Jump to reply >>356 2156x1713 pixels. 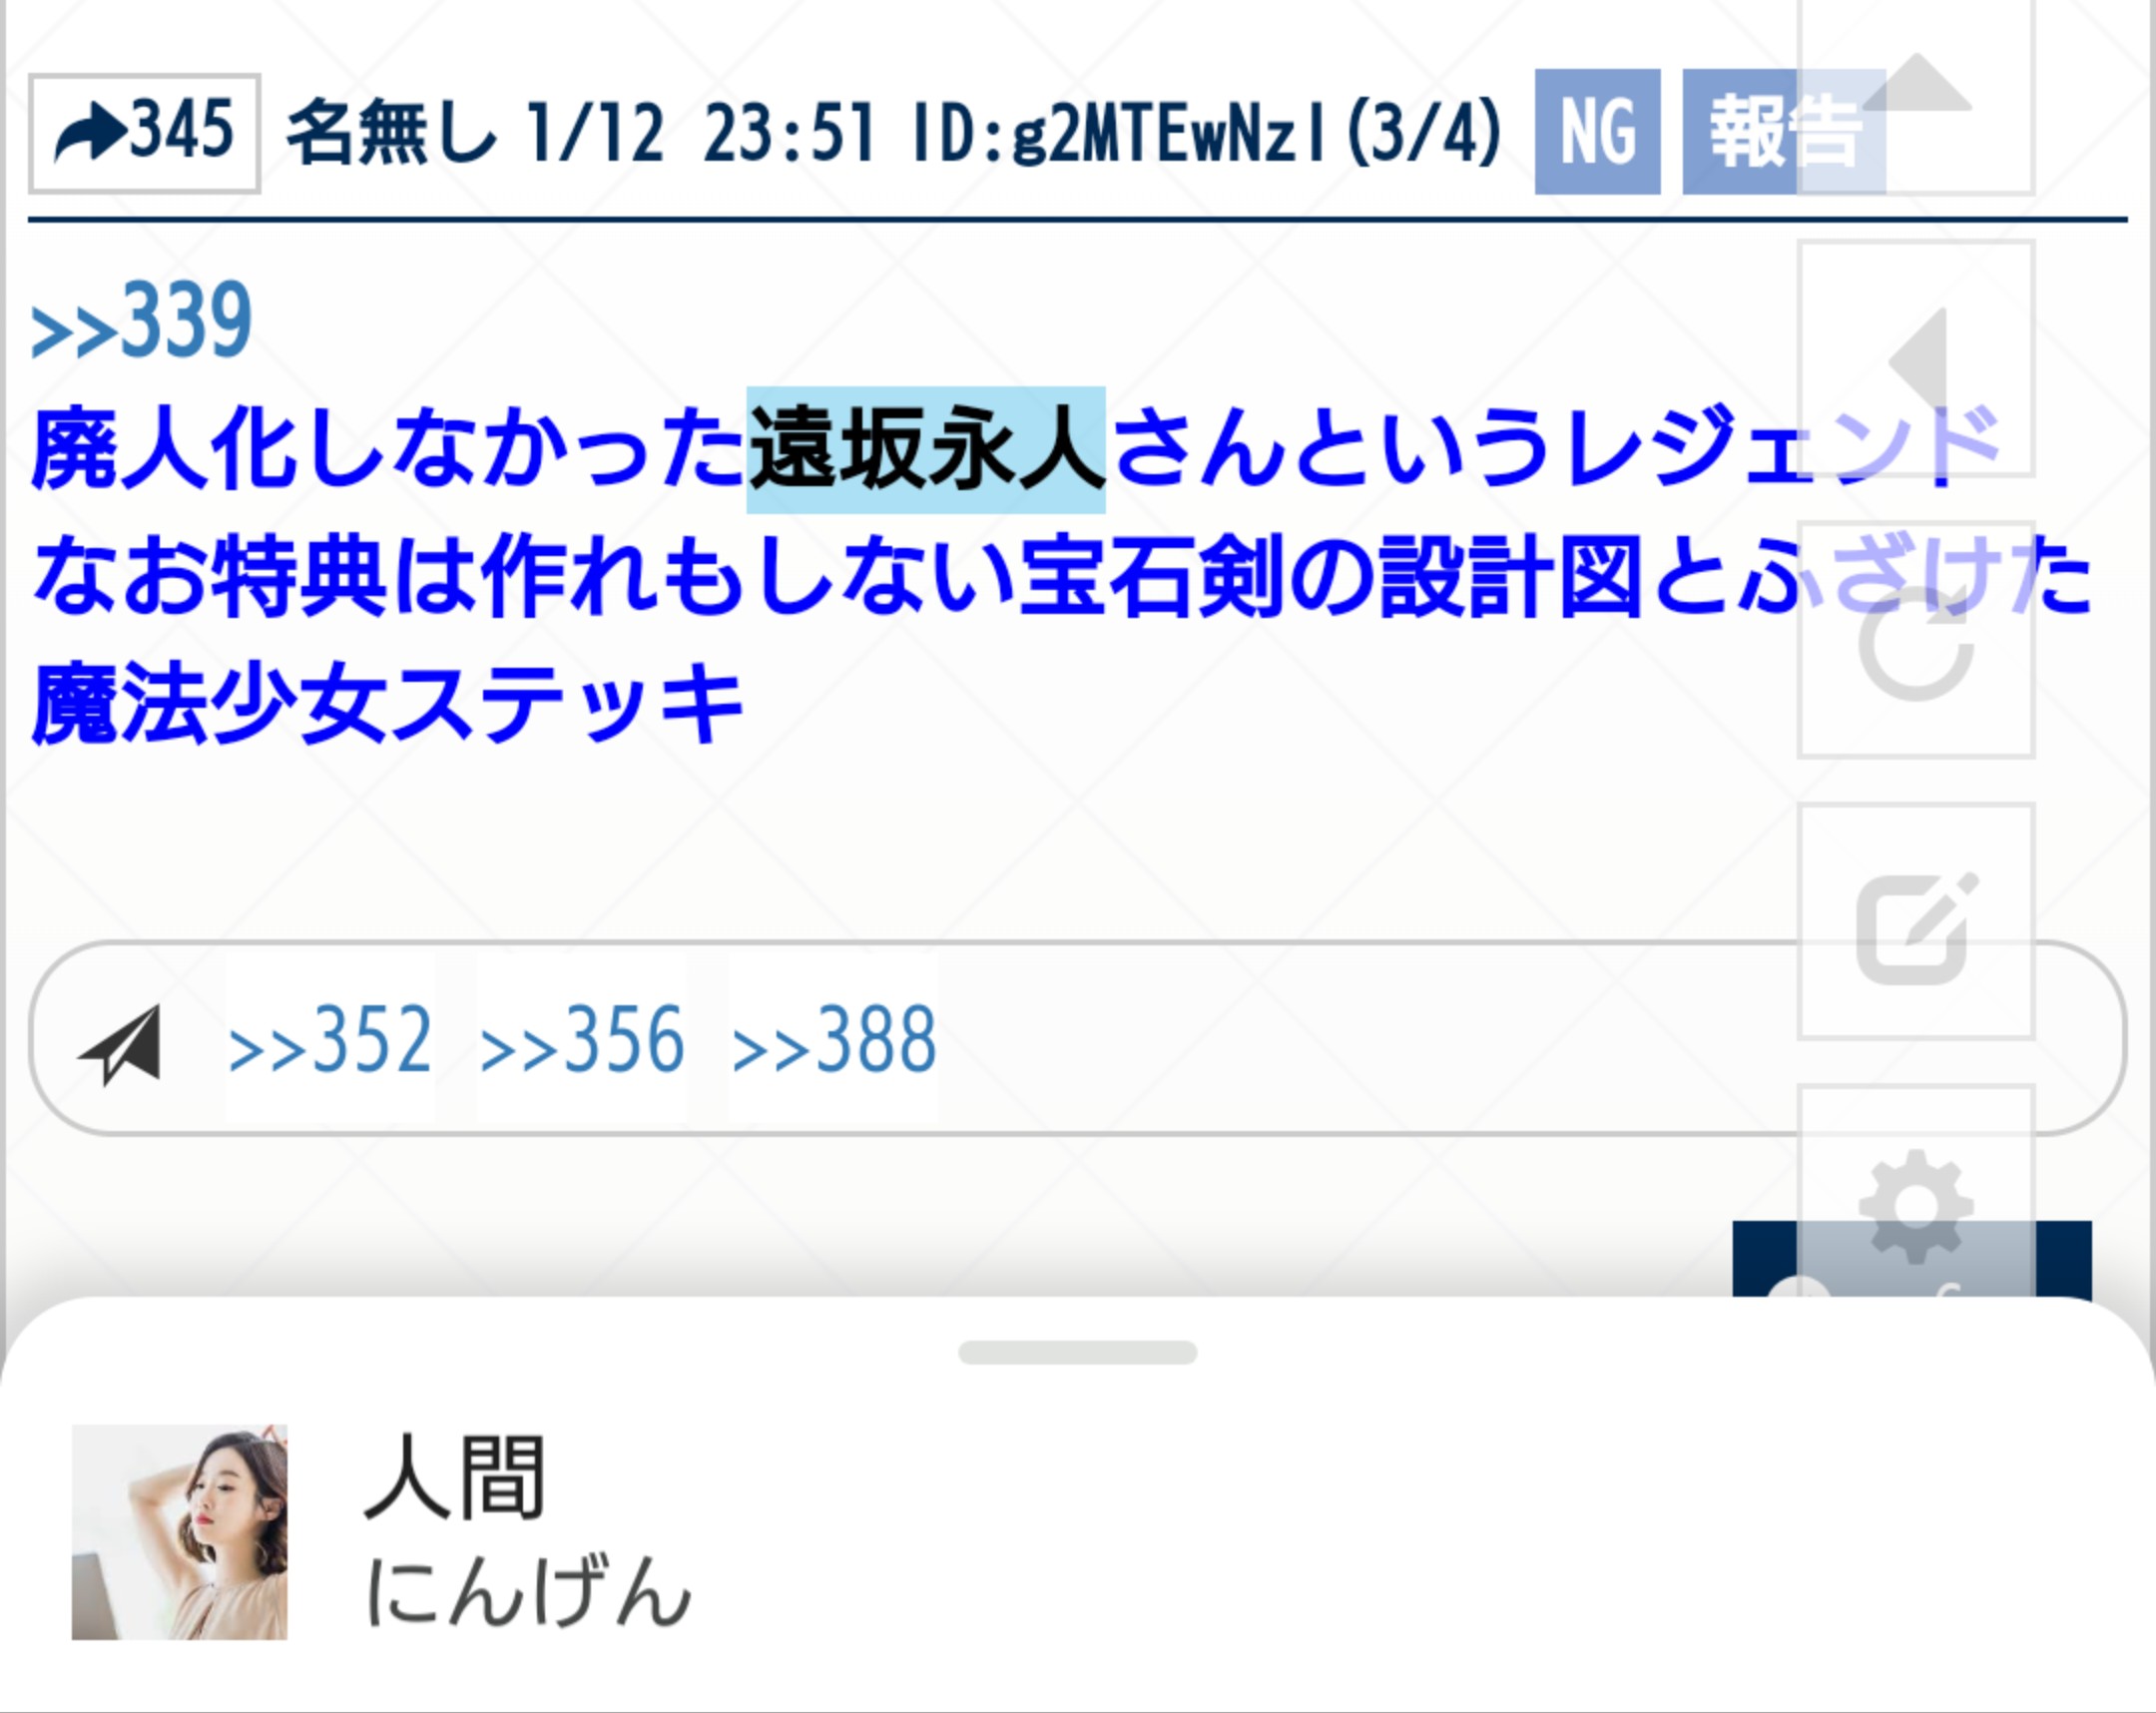(x=582, y=1040)
